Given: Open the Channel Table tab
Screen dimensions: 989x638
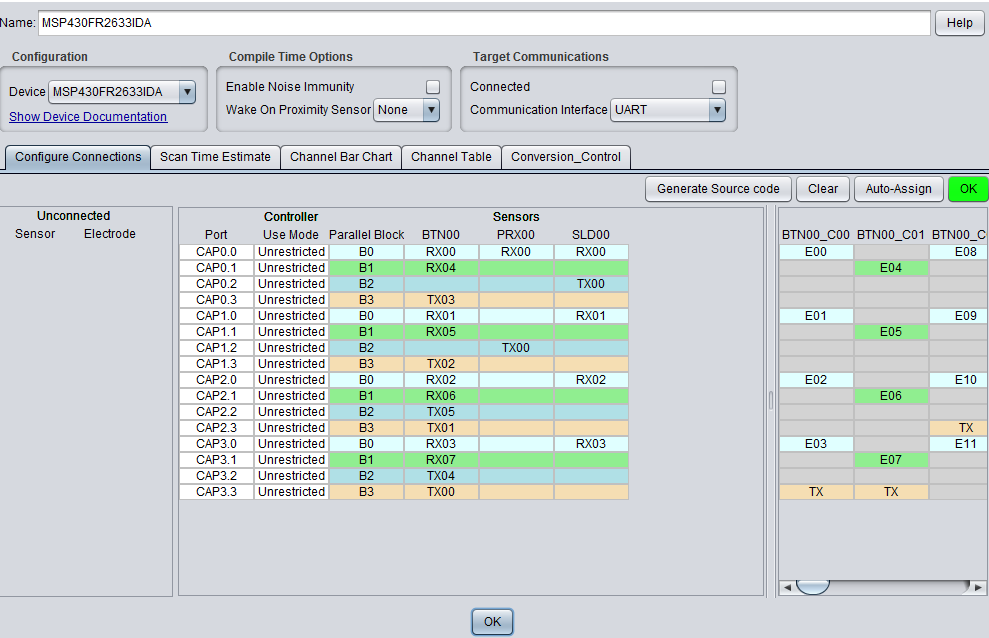Looking at the screenshot, I should point(451,157).
